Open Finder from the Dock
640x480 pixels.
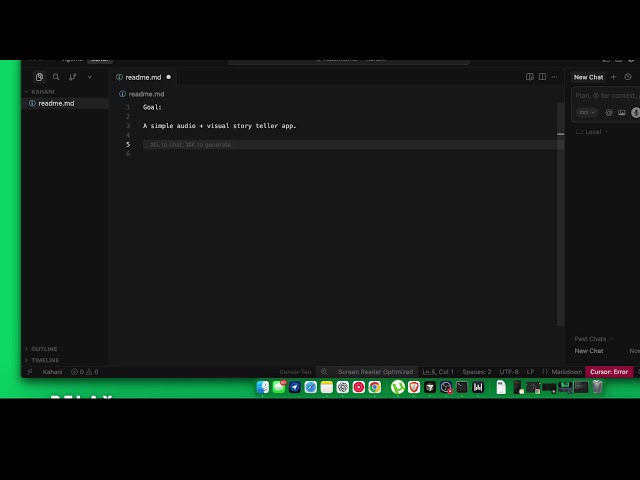pyautogui.click(x=263, y=387)
